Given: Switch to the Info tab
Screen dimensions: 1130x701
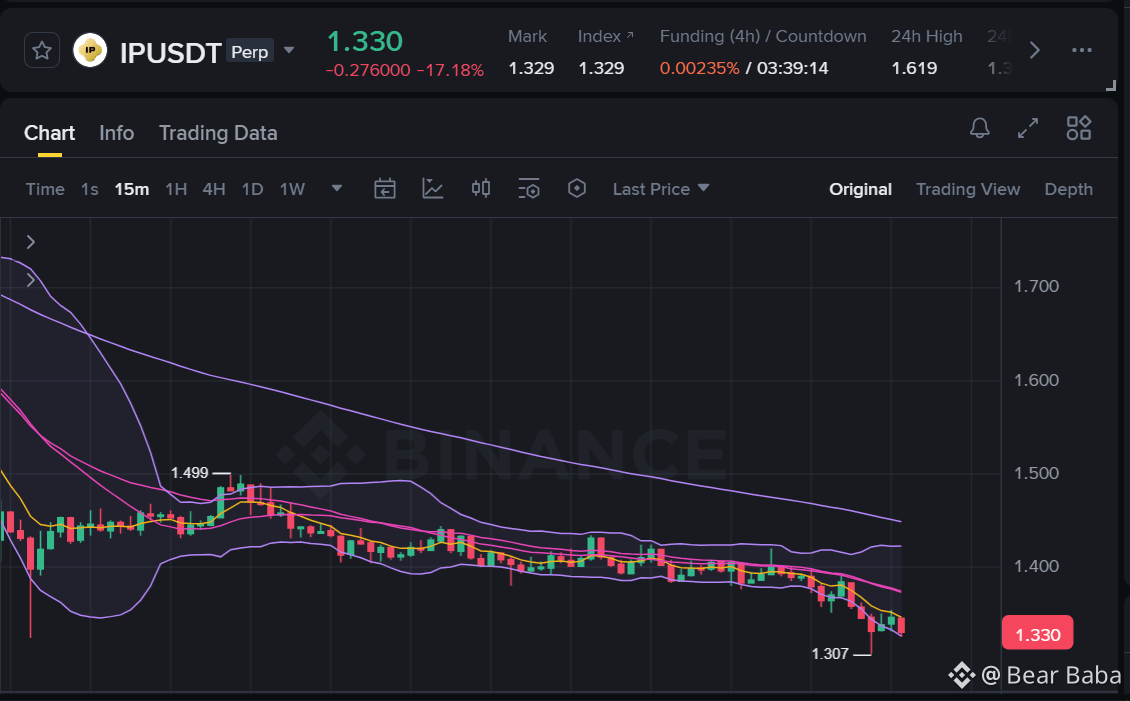Looking at the screenshot, I should tap(116, 133).
